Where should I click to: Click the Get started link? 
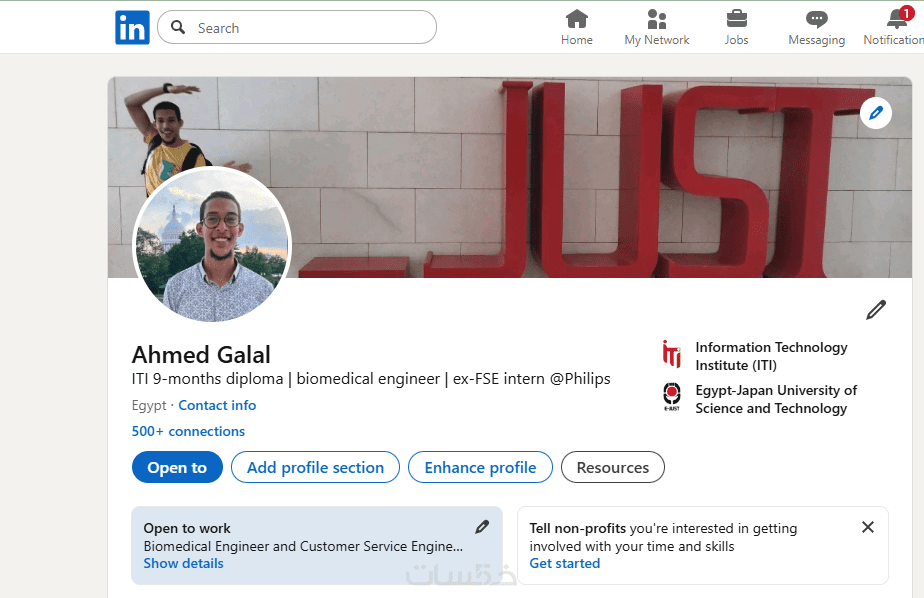[x=565, y=563]
